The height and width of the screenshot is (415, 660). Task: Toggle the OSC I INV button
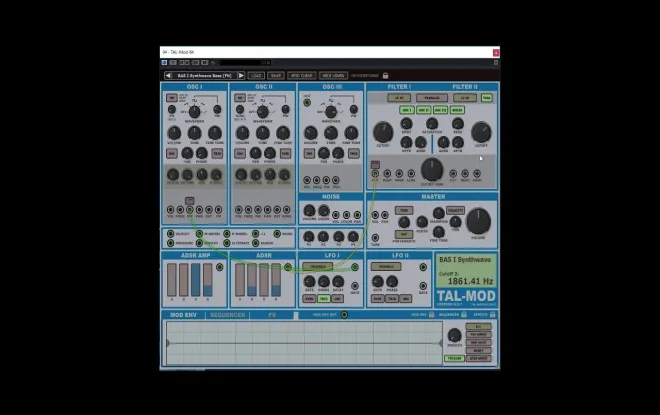click(x=171, y=154)
